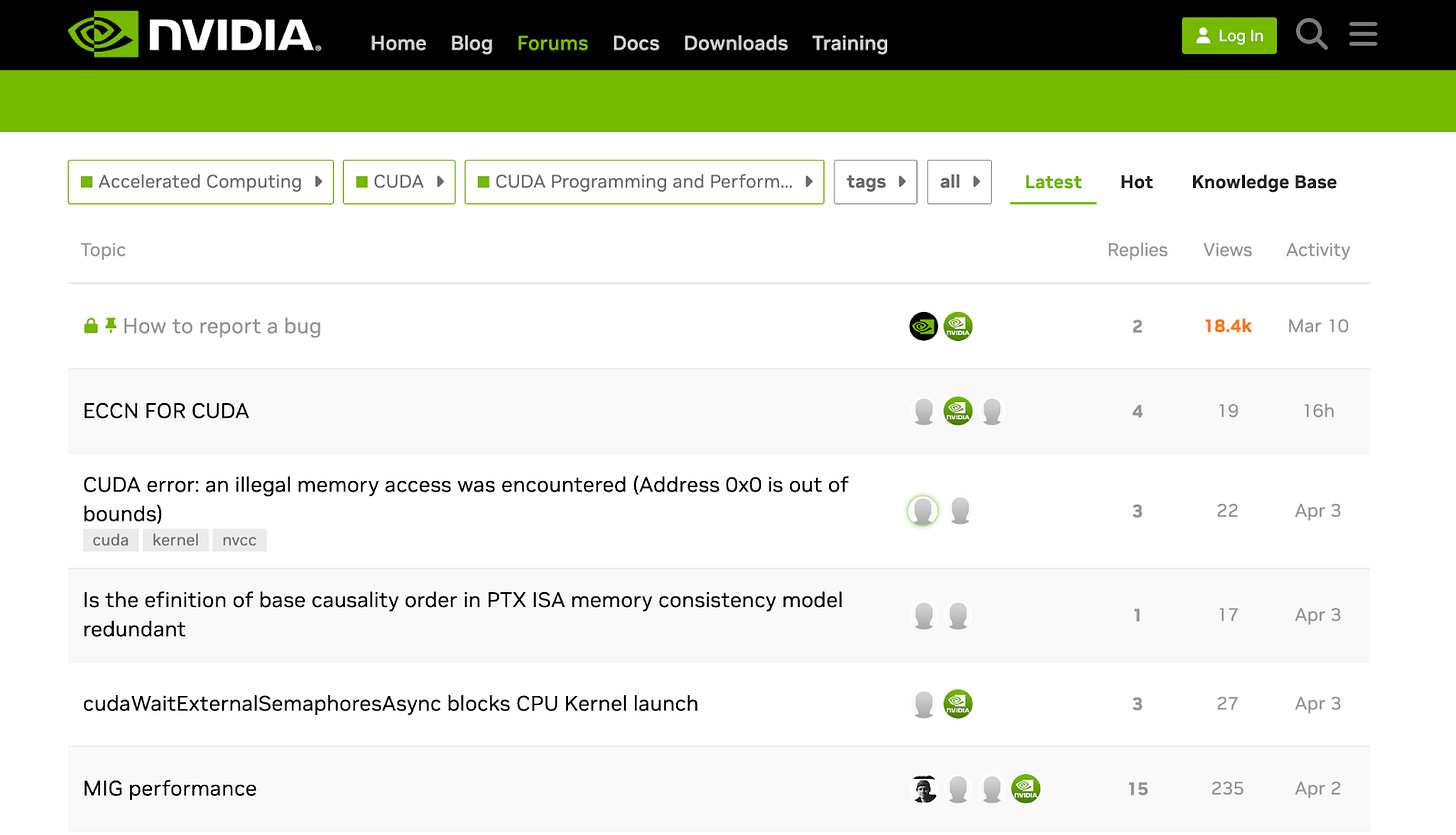Screen dimensions: 1456x835
Task: Click the 'Mar 10' activity date
Action: pos(1318,326)
